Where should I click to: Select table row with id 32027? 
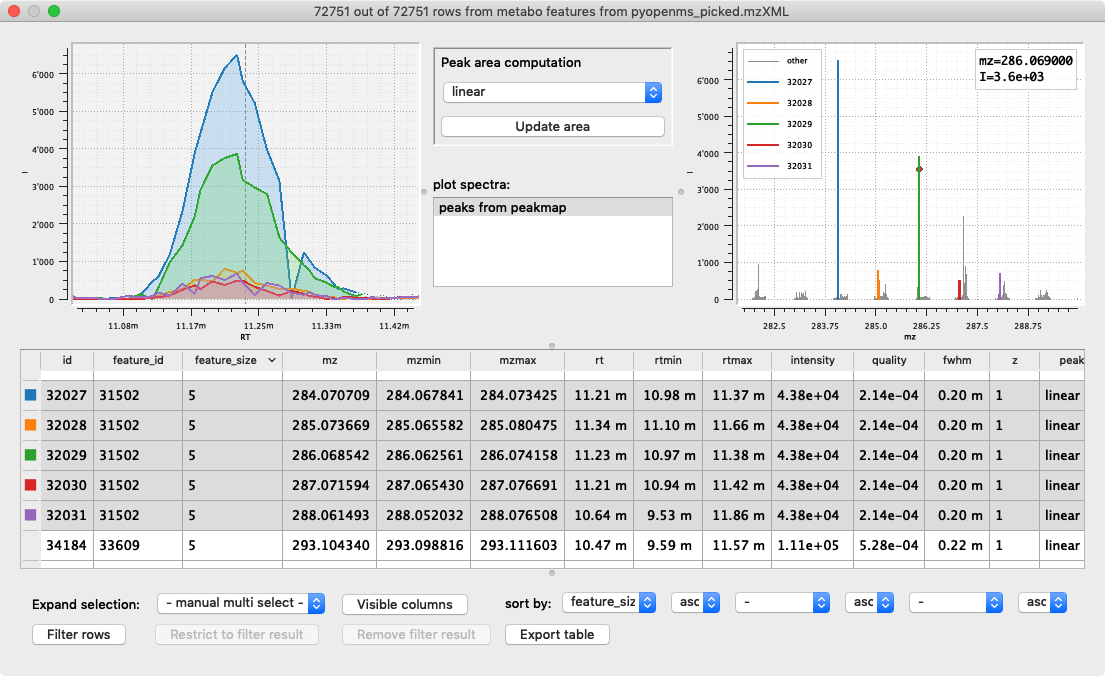point(552,395)
